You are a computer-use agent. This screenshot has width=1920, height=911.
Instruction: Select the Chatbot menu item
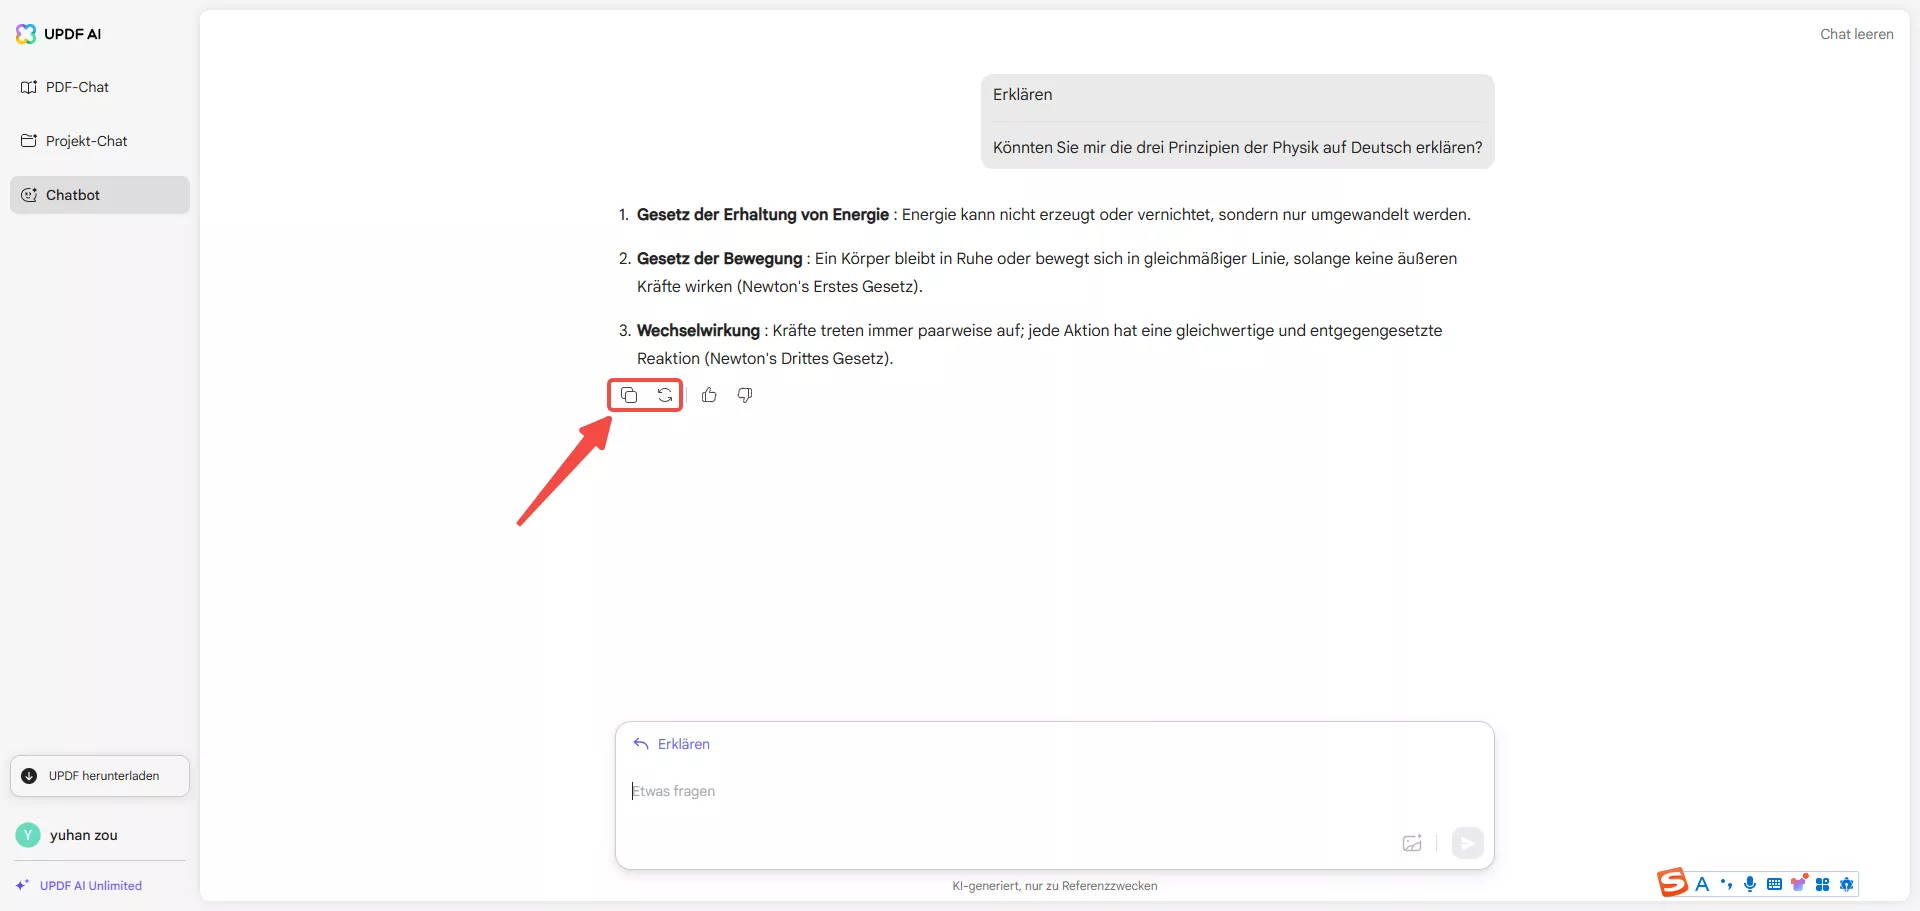coord(100,195)
